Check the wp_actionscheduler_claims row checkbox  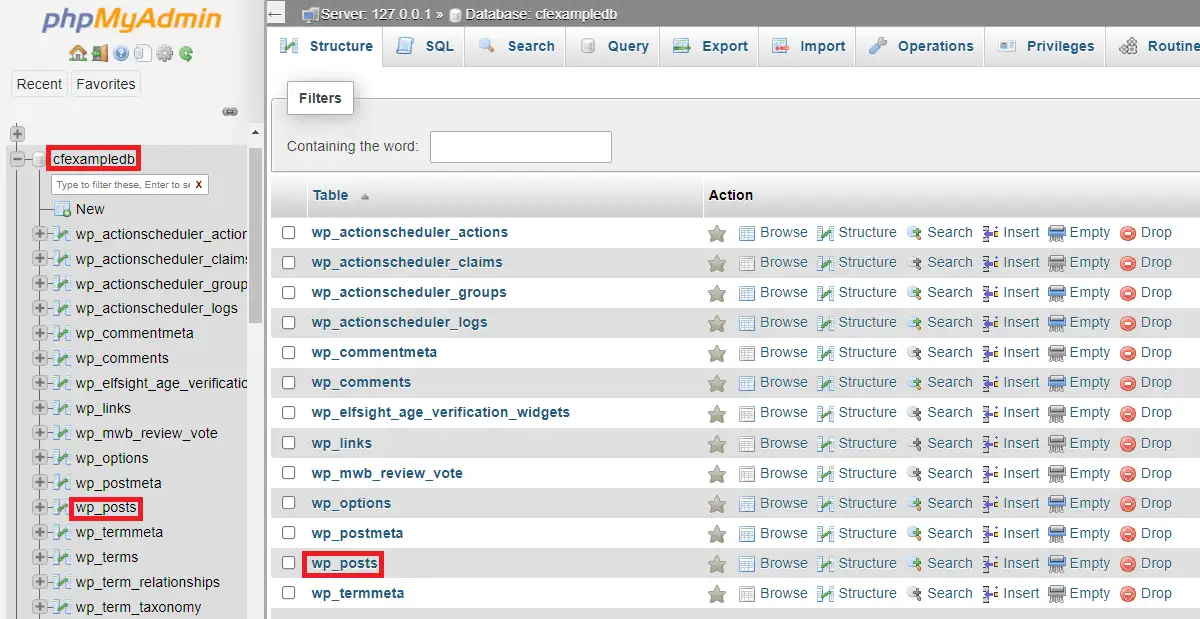tap(289, 262)
